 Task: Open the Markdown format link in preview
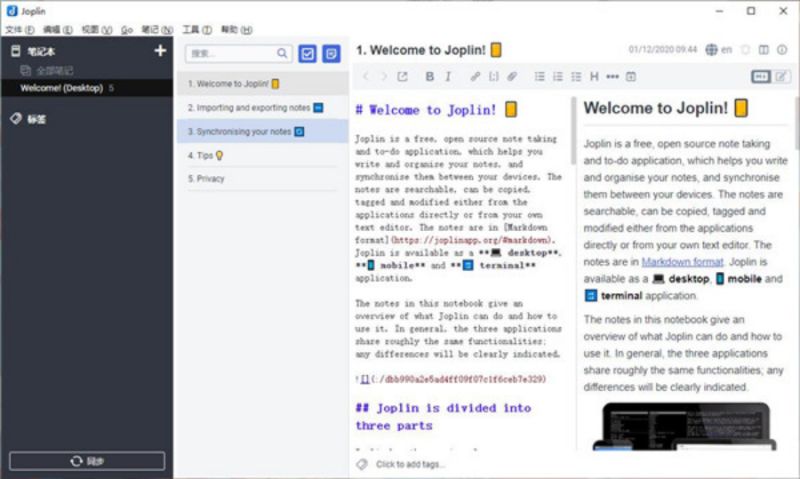click(682, 262)
